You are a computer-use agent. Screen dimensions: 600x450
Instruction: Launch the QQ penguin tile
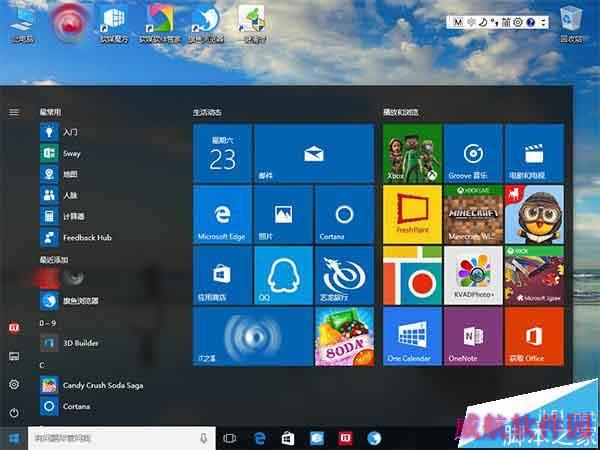coord(284,275)
